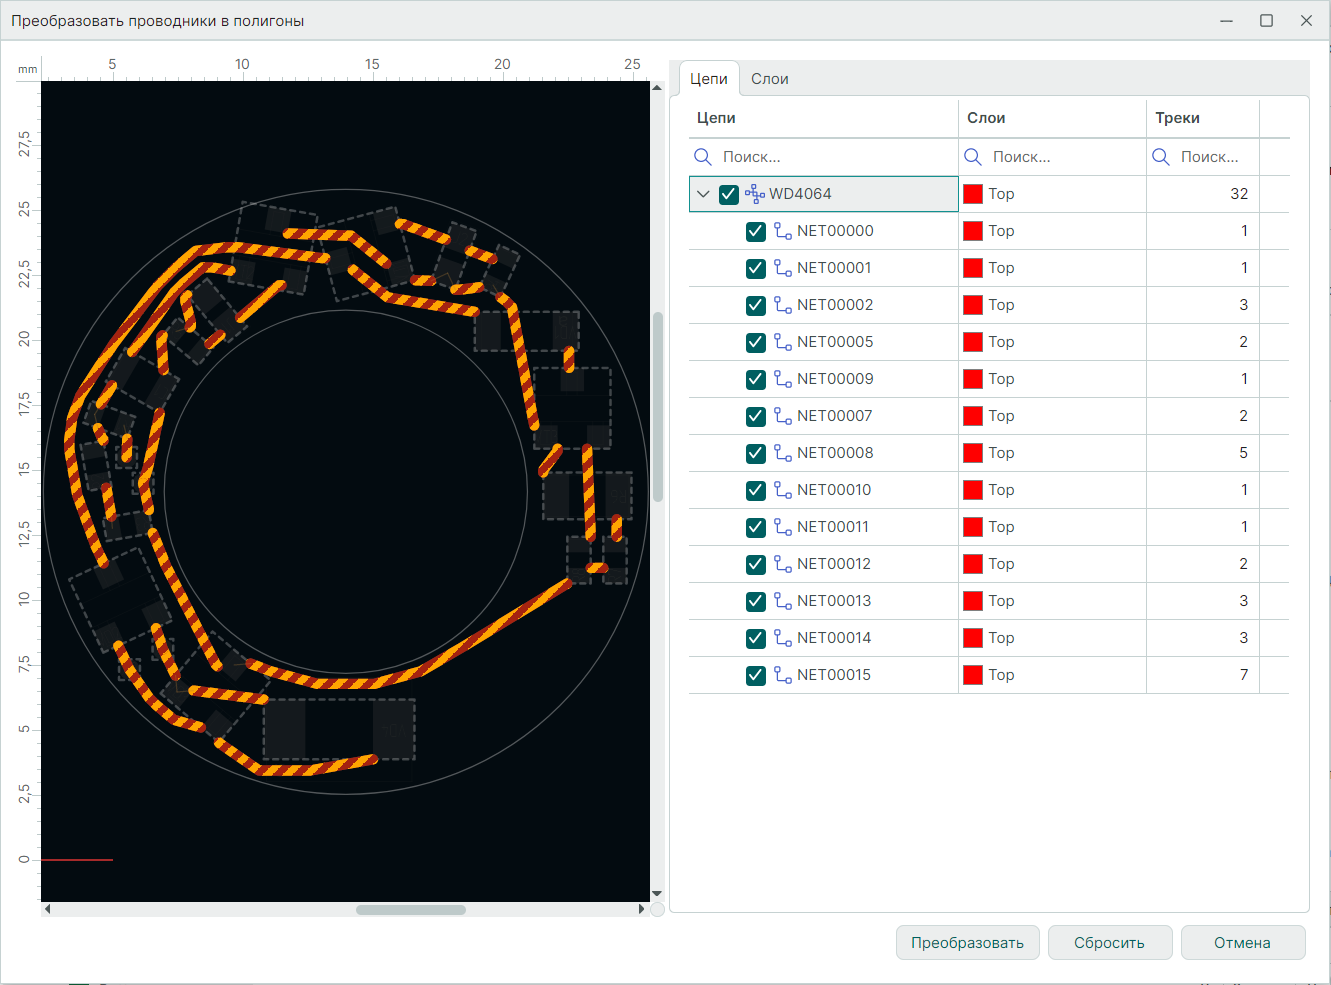Collapse the WD4064 tree group

pyautogui.click(x=704, y=194)
